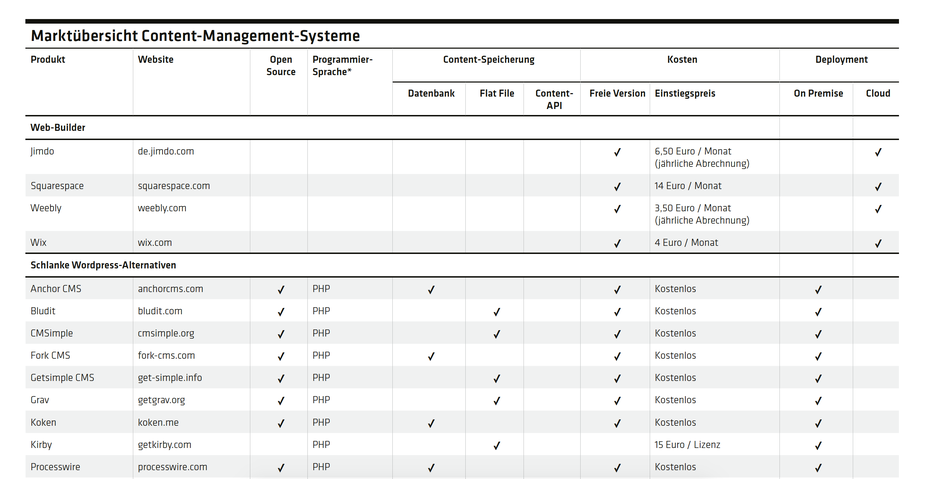
Task: Select the product name 'Jimdo'
Action: tap(42, 151)
